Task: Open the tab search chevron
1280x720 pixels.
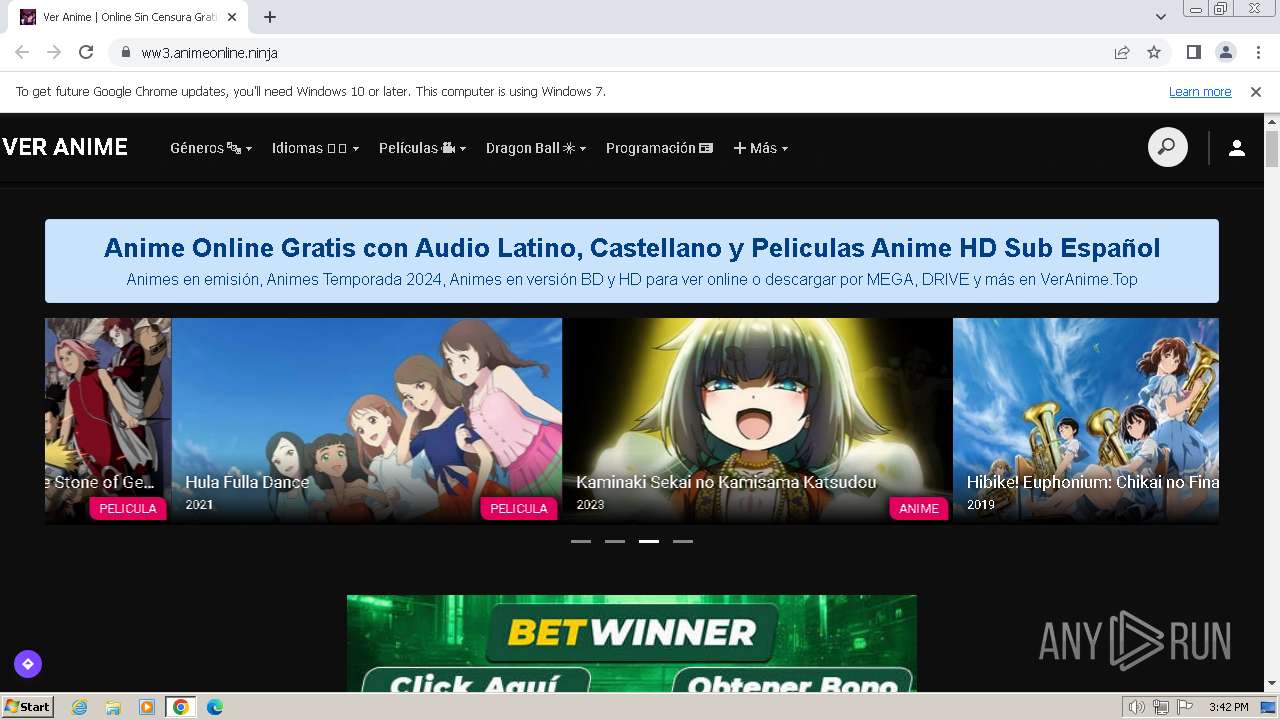Action: [1160, 16]
